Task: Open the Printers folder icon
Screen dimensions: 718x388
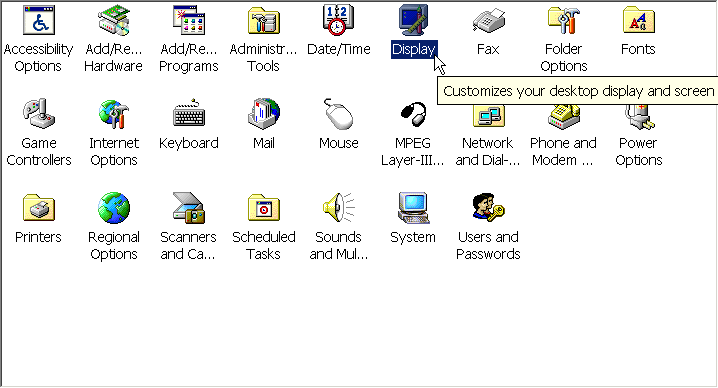Action: pos(39,208)
